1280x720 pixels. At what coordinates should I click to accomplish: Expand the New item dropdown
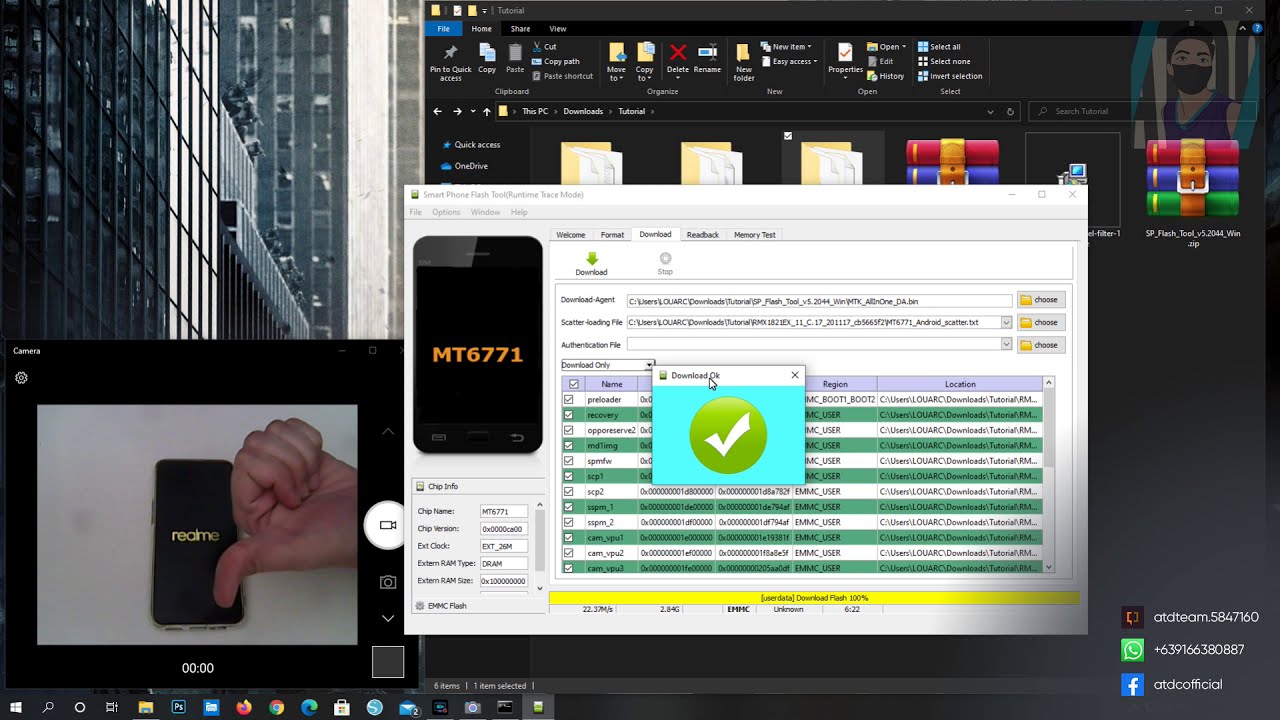[x=786, y=47]
